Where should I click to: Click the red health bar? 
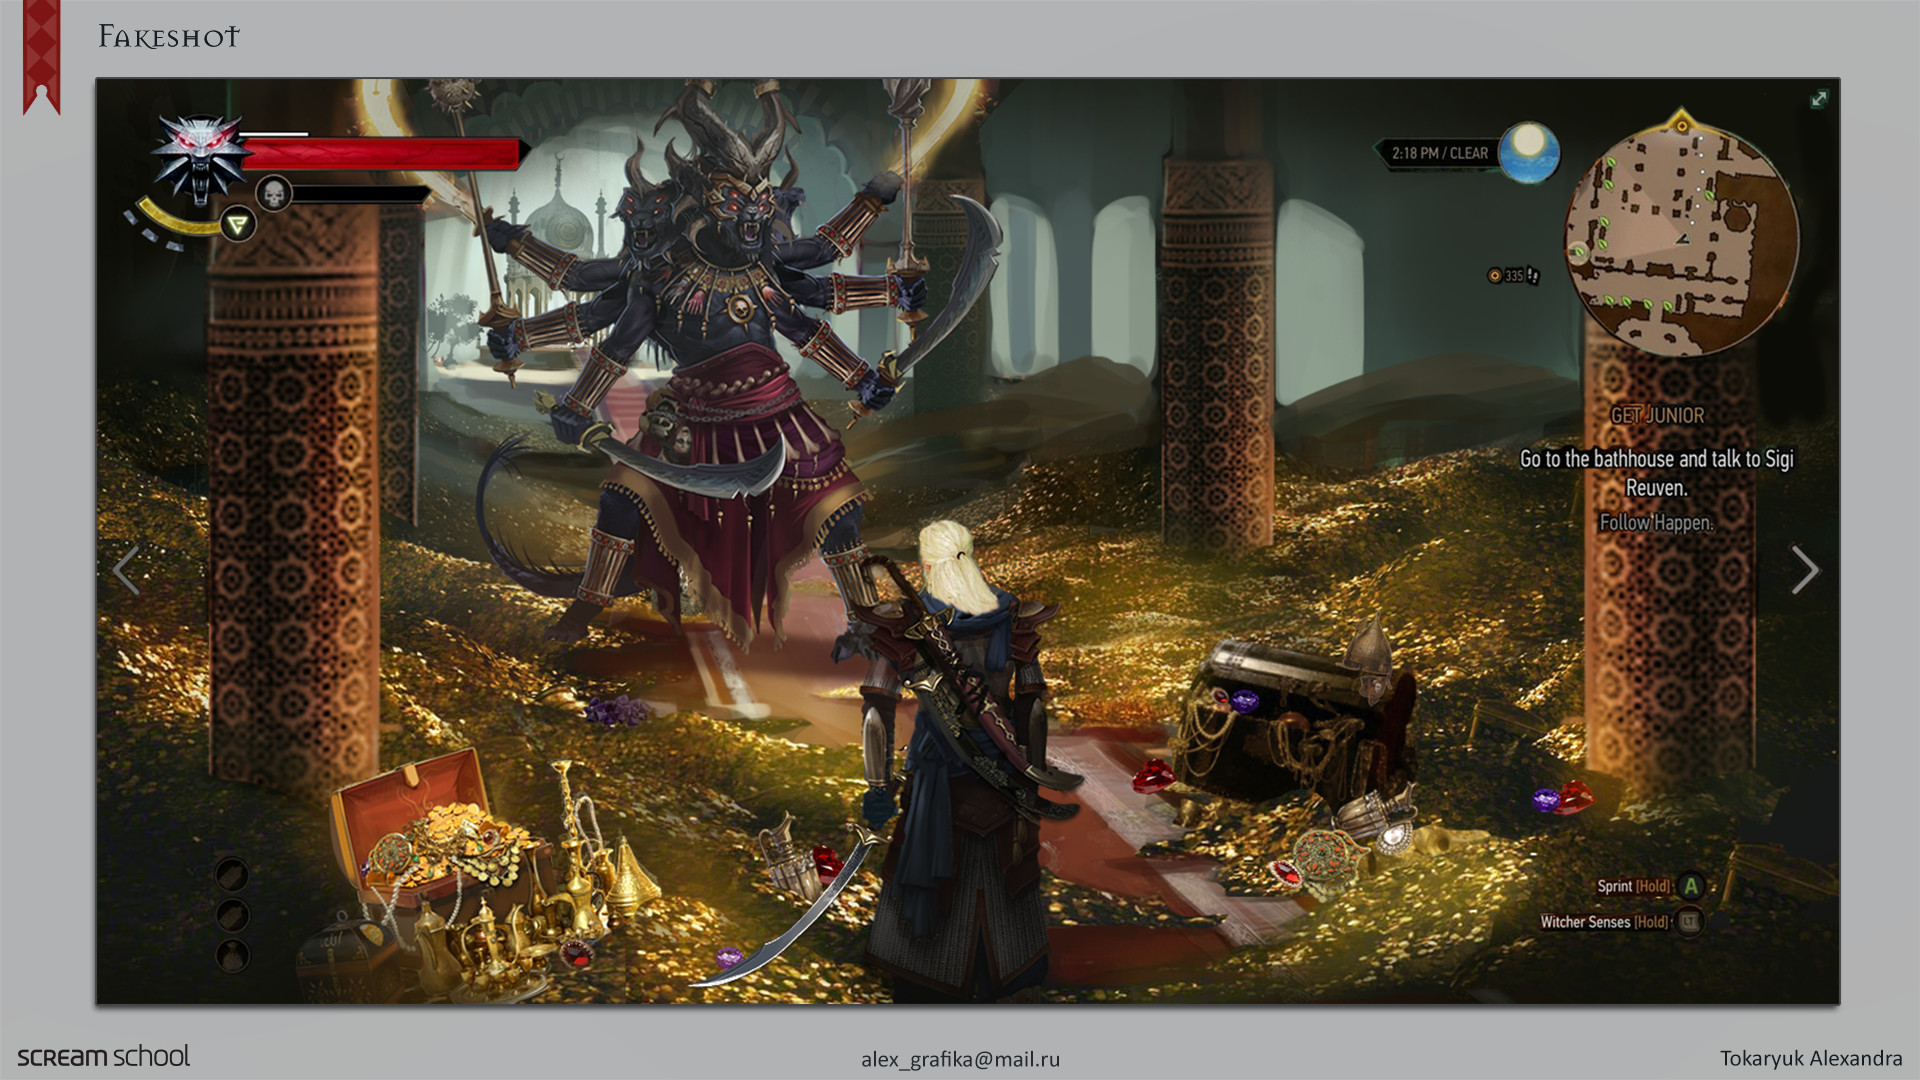coord(382,153)
